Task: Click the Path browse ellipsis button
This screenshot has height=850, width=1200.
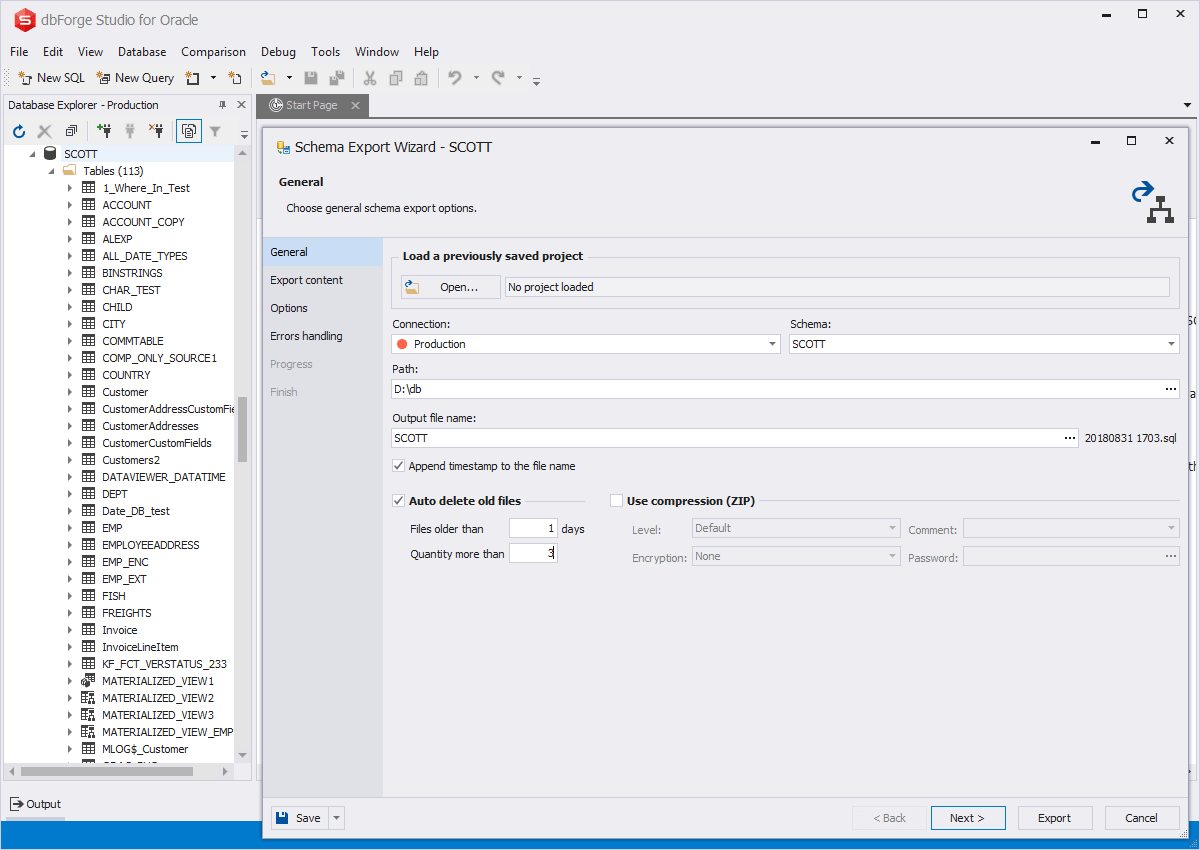Action: click(1170, 389)
